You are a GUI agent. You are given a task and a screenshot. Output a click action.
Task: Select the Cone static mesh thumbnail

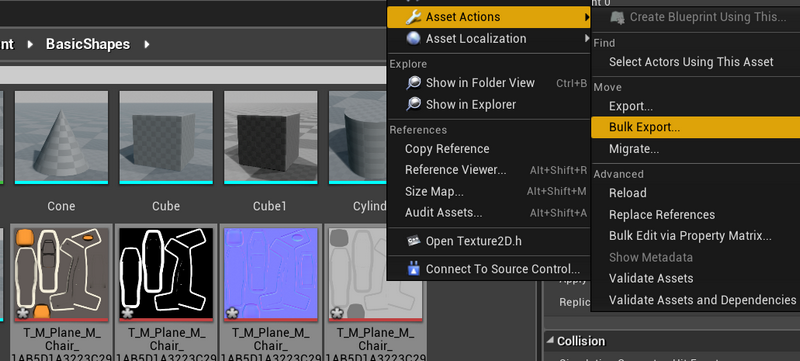tap(61, 138)
